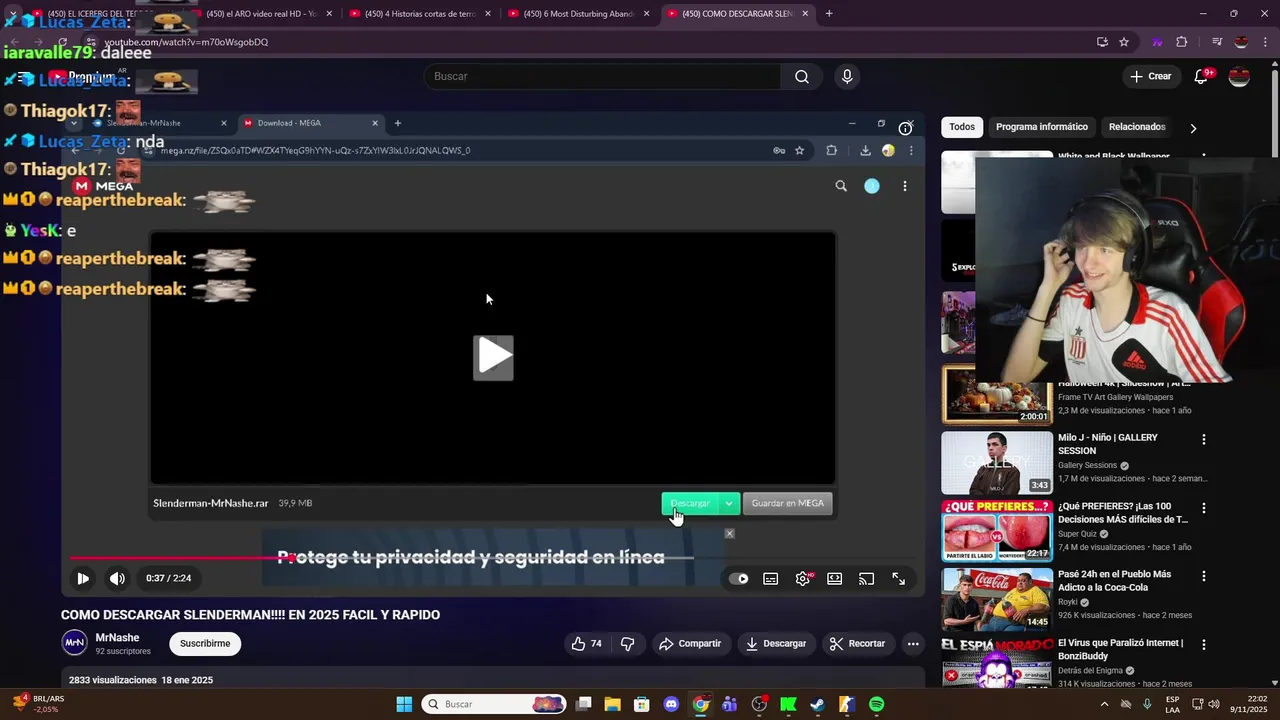Open the media control icon in Chrome toolbar
Screen dimensions: 1280x720
(x=1217, y=42)
